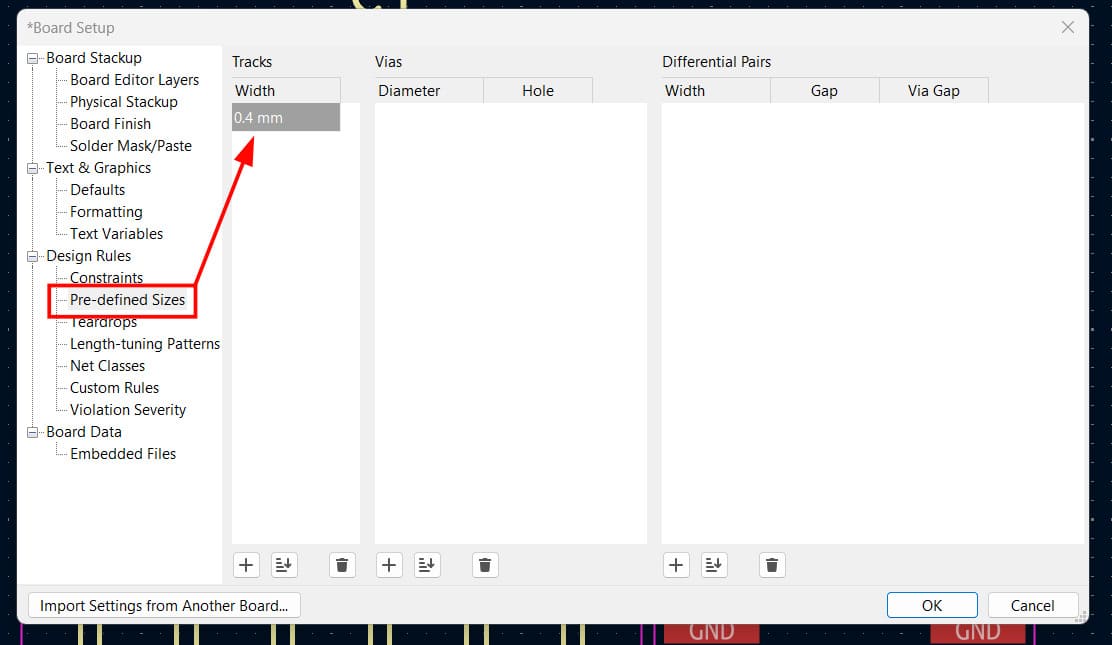1112x645 pixels.
Task: Select Constraints under Design Rules
Action: (x=106, y=278)
